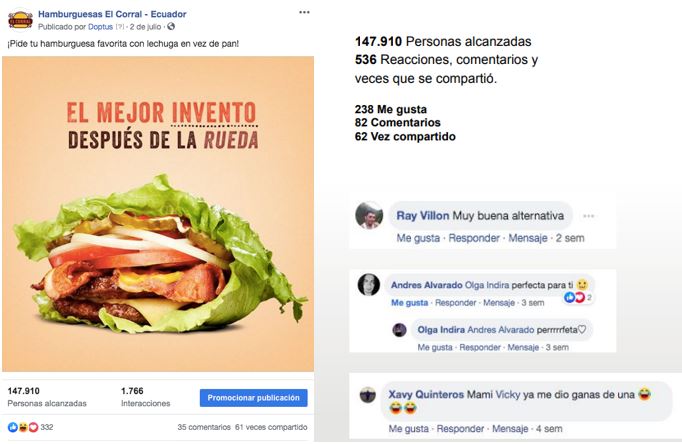Click Xavy Quinteros's profile avatar

click(x=368, y=395)
